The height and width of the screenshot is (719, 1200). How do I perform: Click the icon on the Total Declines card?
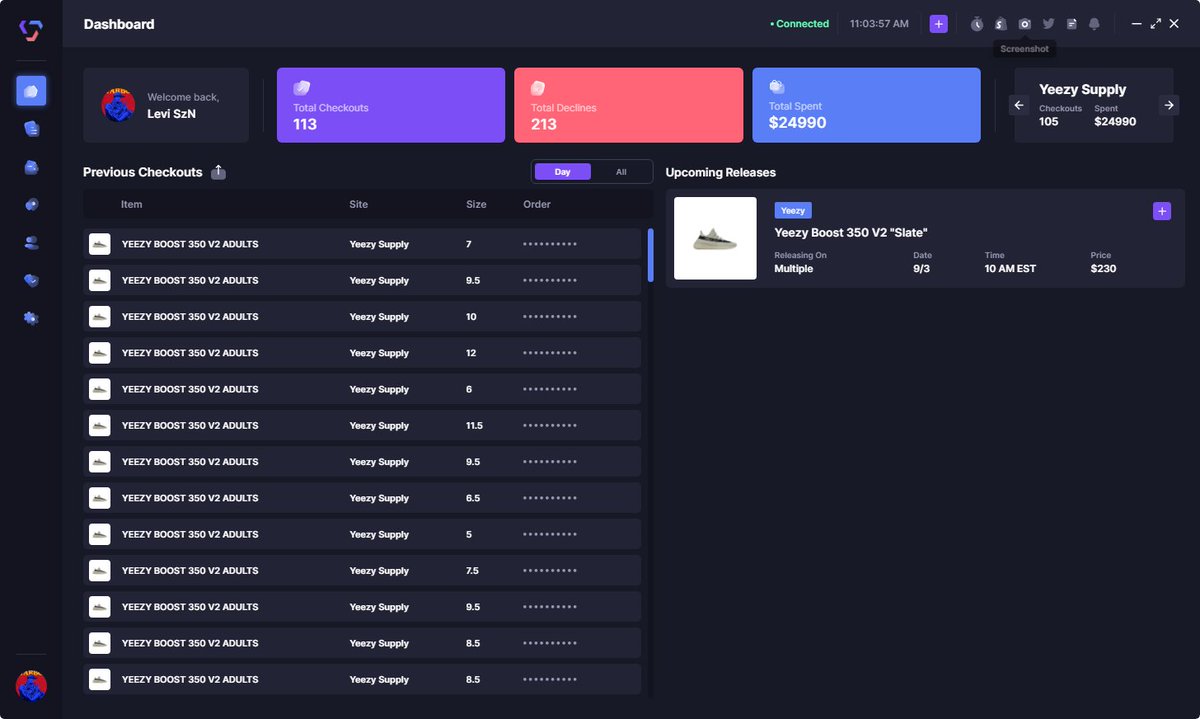(538, 88)
